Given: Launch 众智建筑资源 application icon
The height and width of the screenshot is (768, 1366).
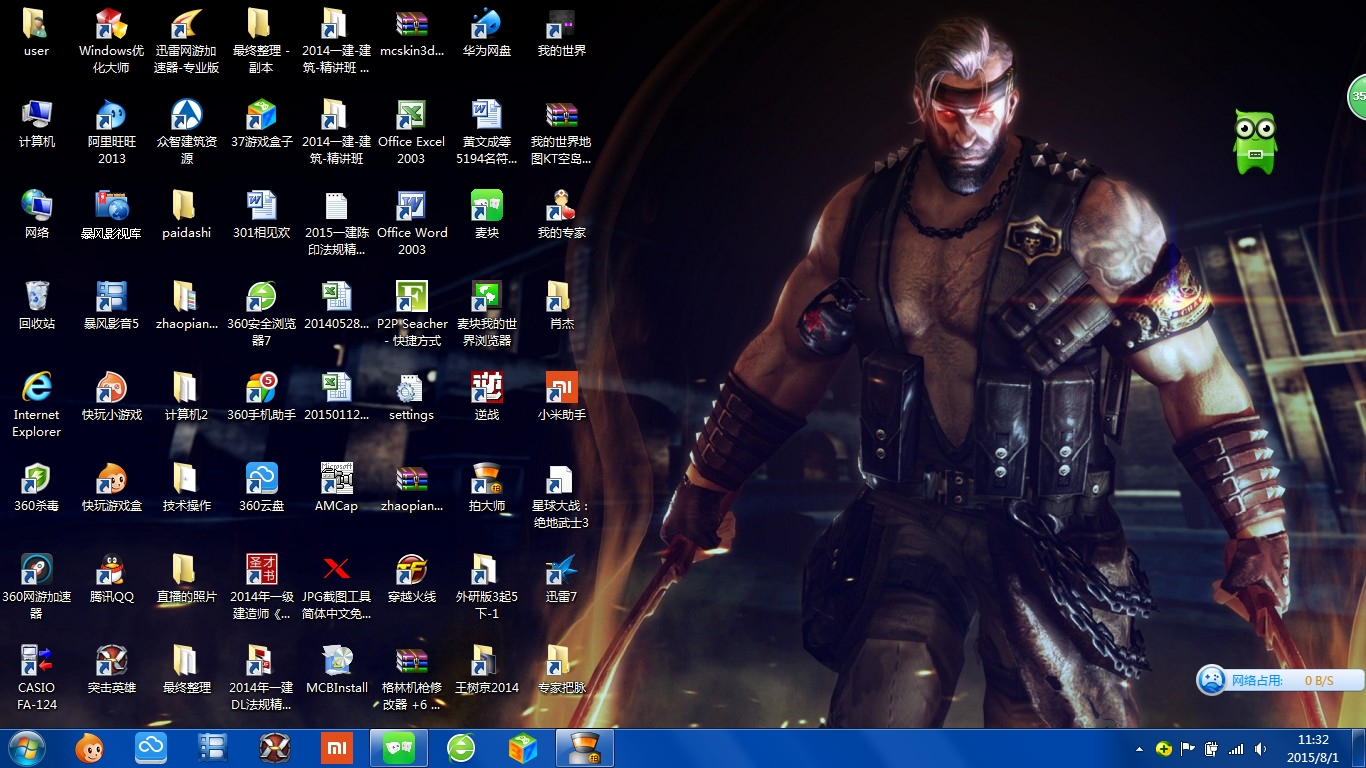Looking at the screenshot, I should tap(186, 132).
